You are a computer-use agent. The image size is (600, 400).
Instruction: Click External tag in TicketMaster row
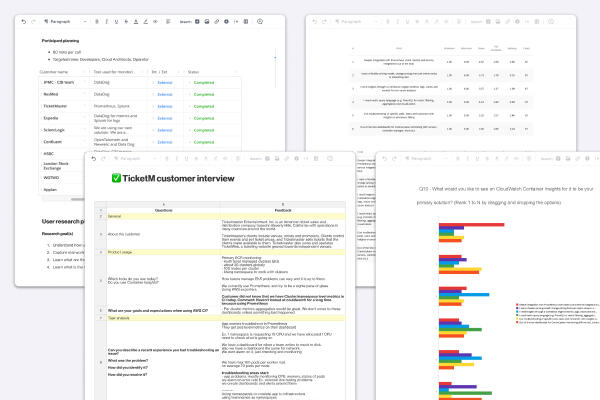[x=165, y=106]
